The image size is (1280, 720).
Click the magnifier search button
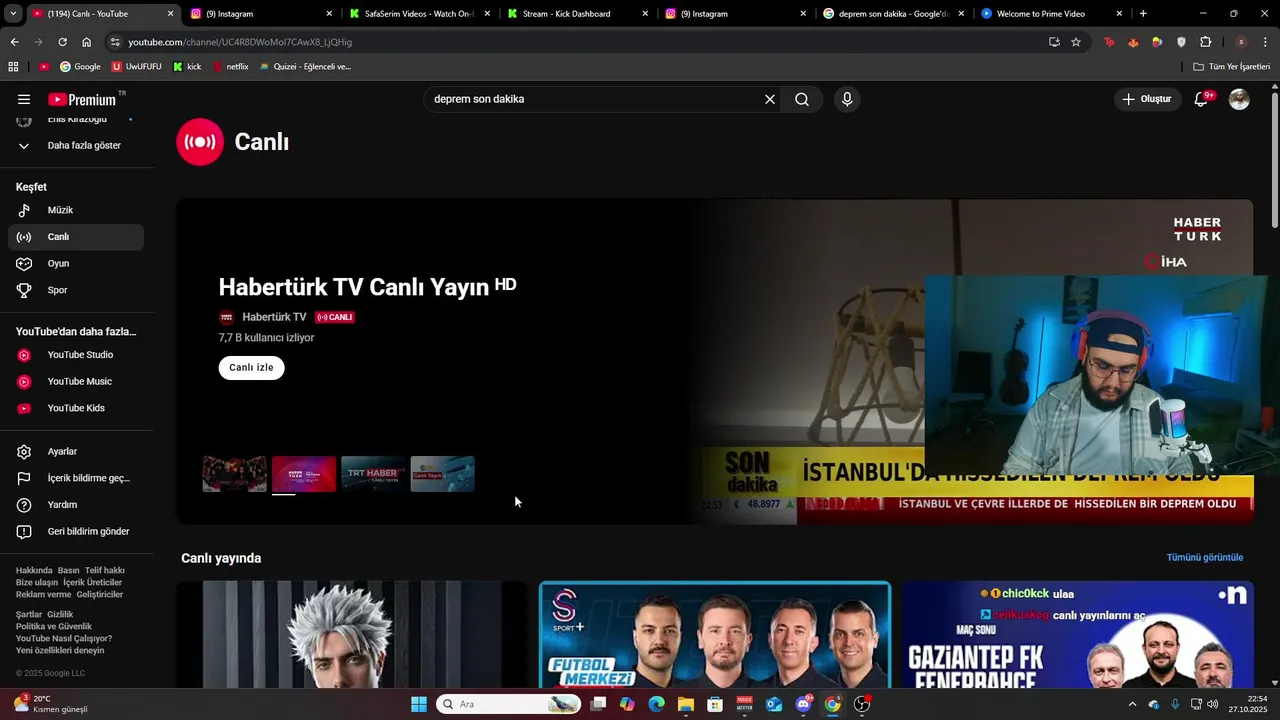[x=802, y=99]
